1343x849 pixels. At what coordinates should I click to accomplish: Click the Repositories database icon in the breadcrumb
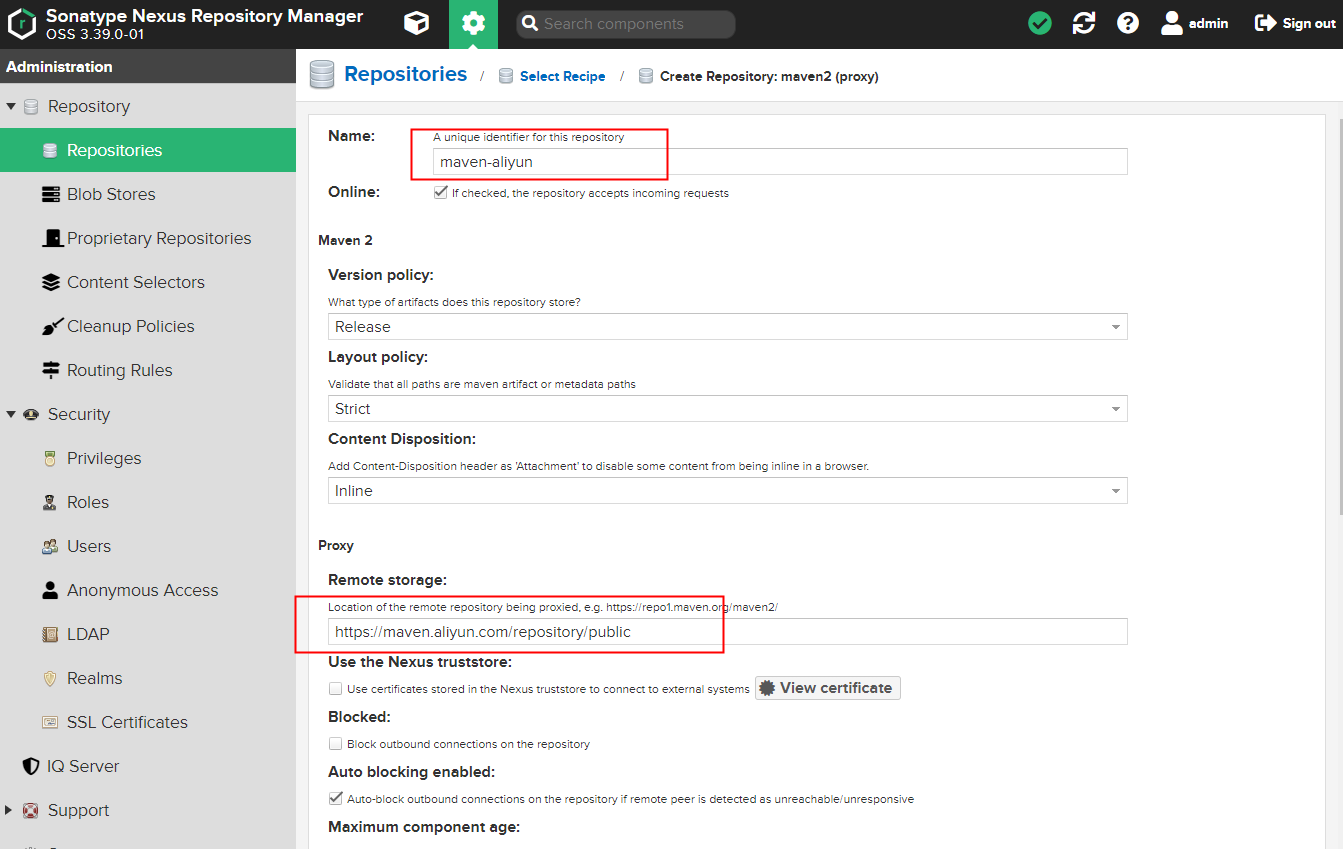[322, 75]
